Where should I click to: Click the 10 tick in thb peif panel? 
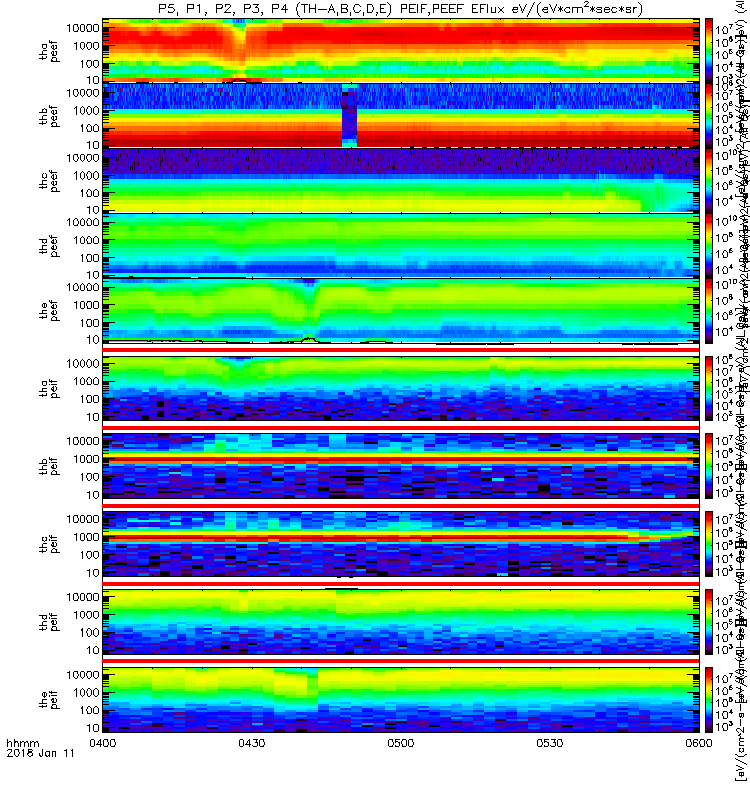92,495
